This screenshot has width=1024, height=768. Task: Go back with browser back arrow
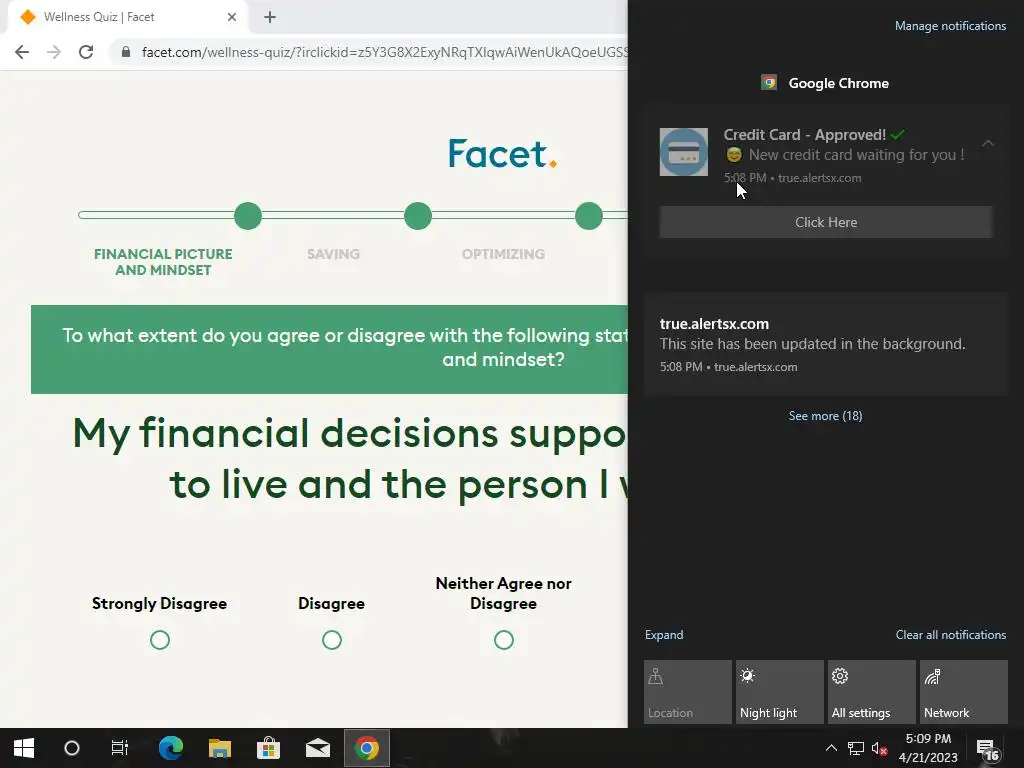[x=22, y=52]
